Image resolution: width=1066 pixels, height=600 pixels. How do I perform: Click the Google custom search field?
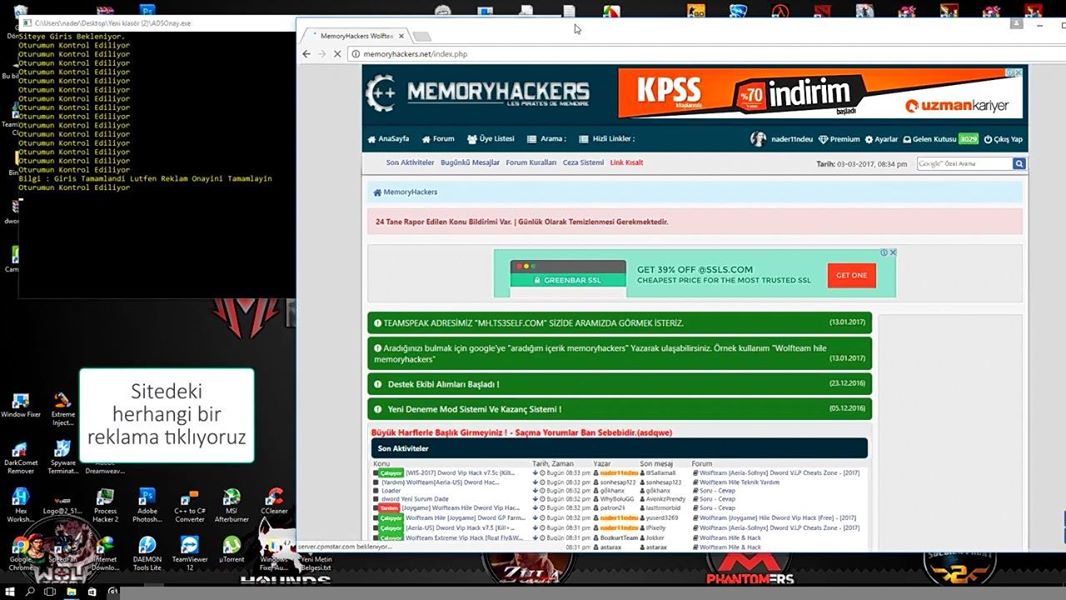[x=964, y=164]
